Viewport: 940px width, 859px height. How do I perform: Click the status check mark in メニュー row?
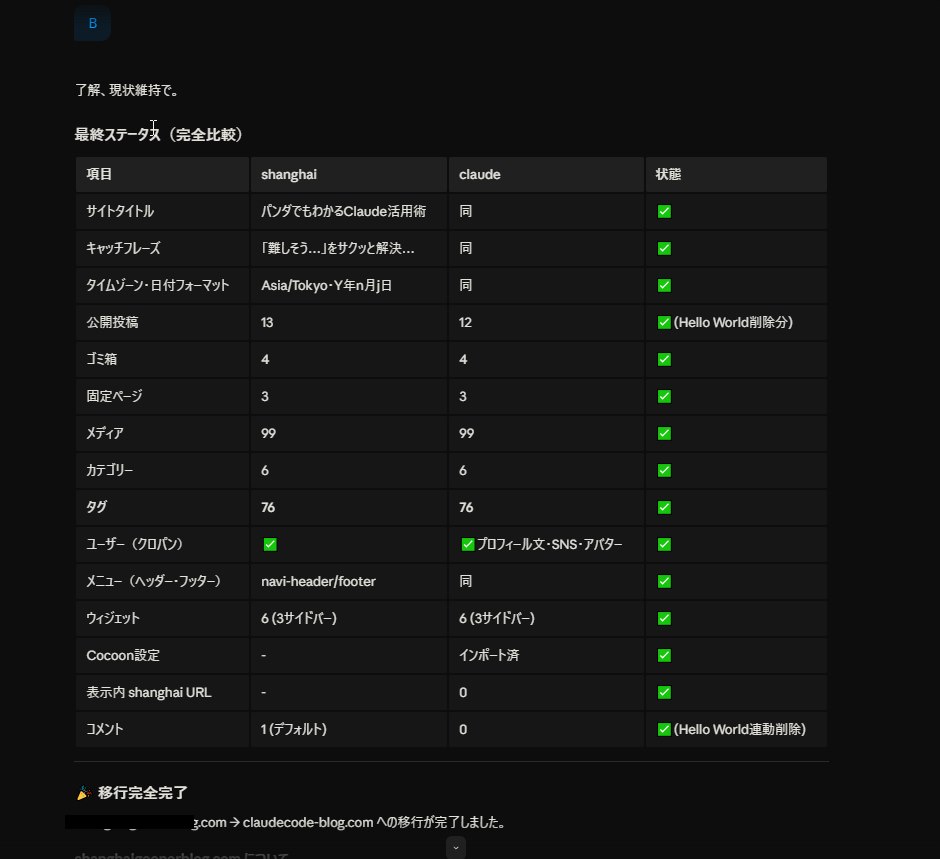coord(664,581)
